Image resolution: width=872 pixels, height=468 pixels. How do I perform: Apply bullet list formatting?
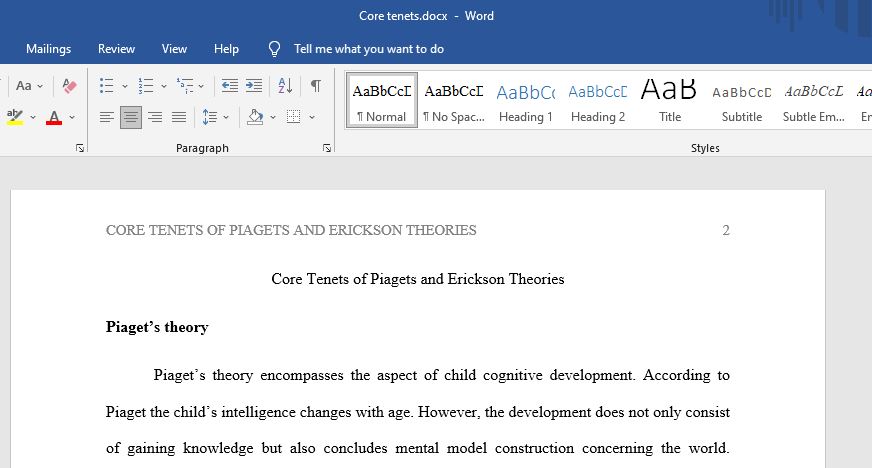click(107, 86)
